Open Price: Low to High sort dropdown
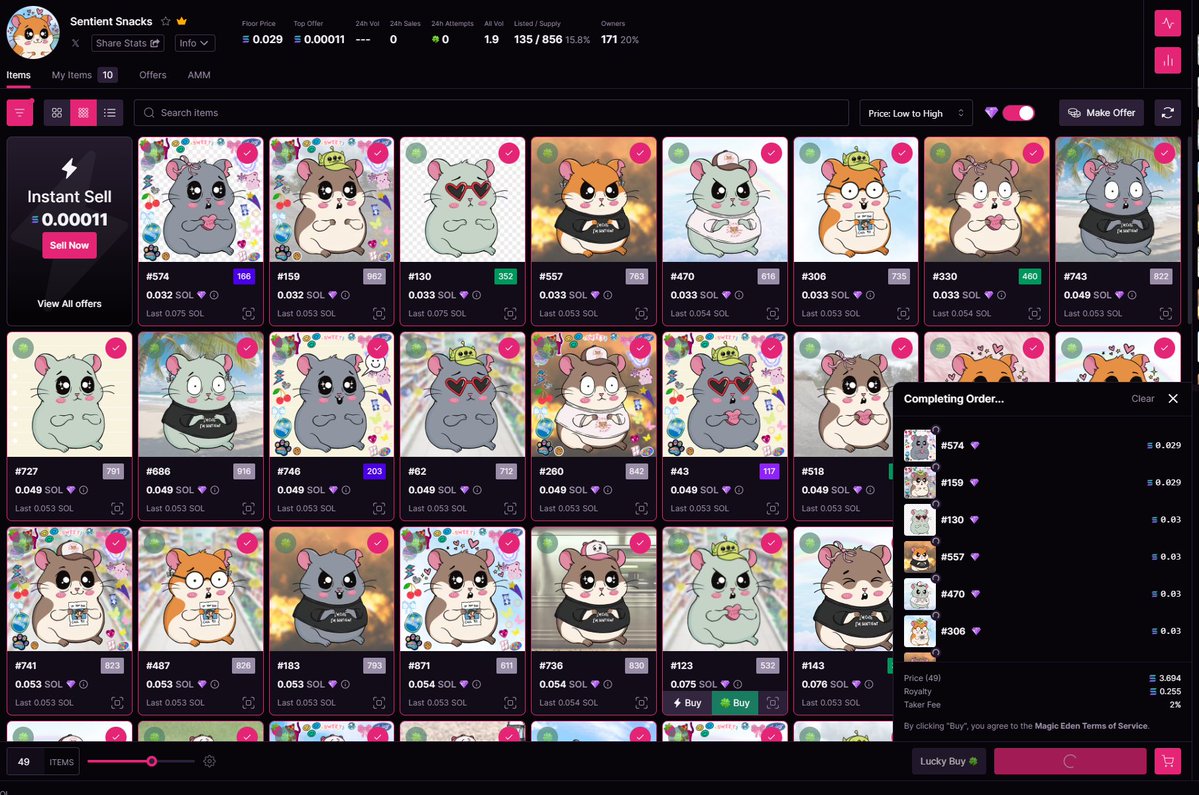 [x=916, y=113]
